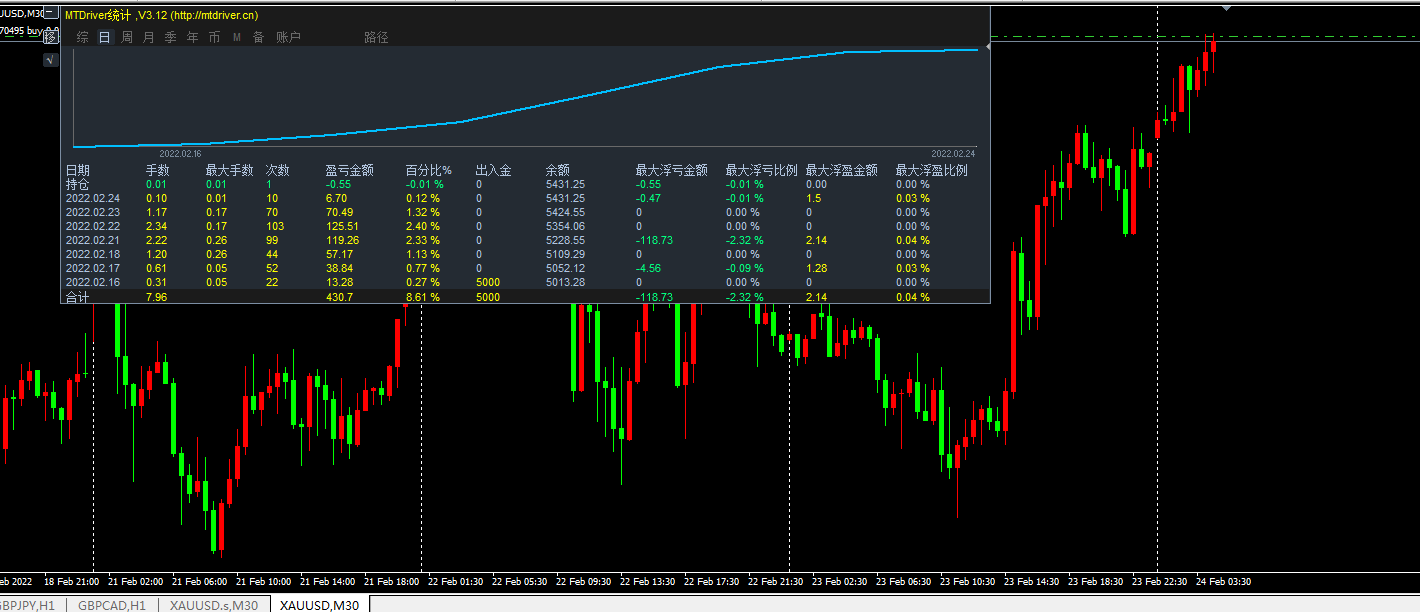1420x612 pixels.
Task: Click the 21 Feb 10:00 time axis label
Action: pos(266,581)
